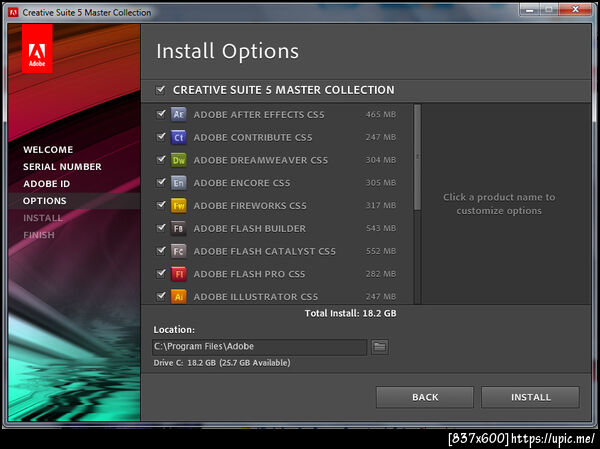Uncheck Adobe Flash Catalyst CS5 checkbox

(x=161, y=251)
